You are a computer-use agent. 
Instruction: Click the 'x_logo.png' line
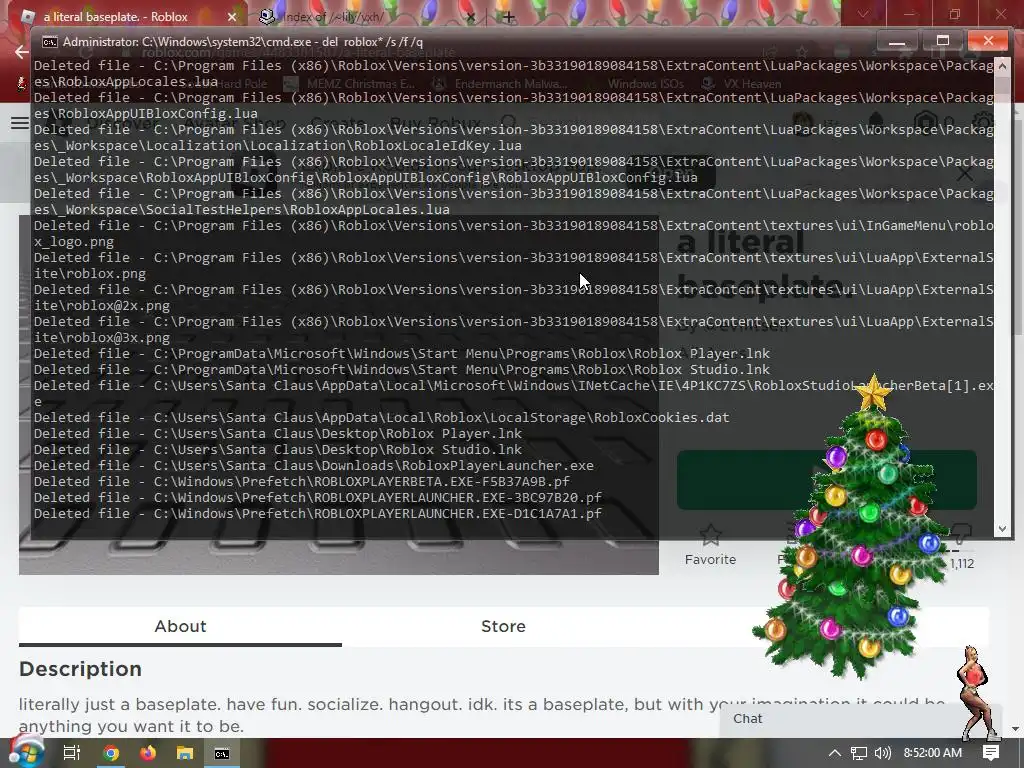[x=74, y=242]
